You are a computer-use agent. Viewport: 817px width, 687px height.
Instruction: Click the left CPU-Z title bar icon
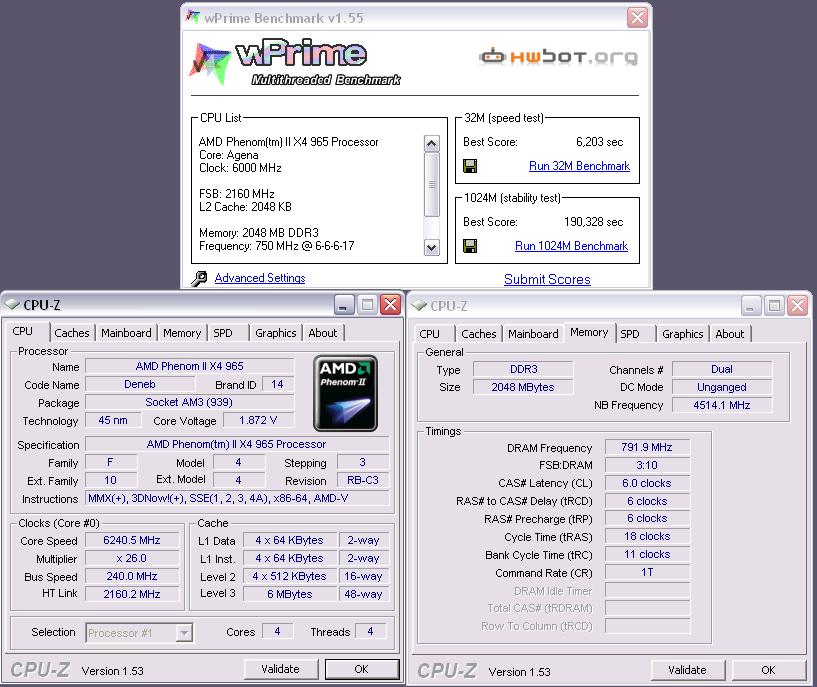(12, 304)
